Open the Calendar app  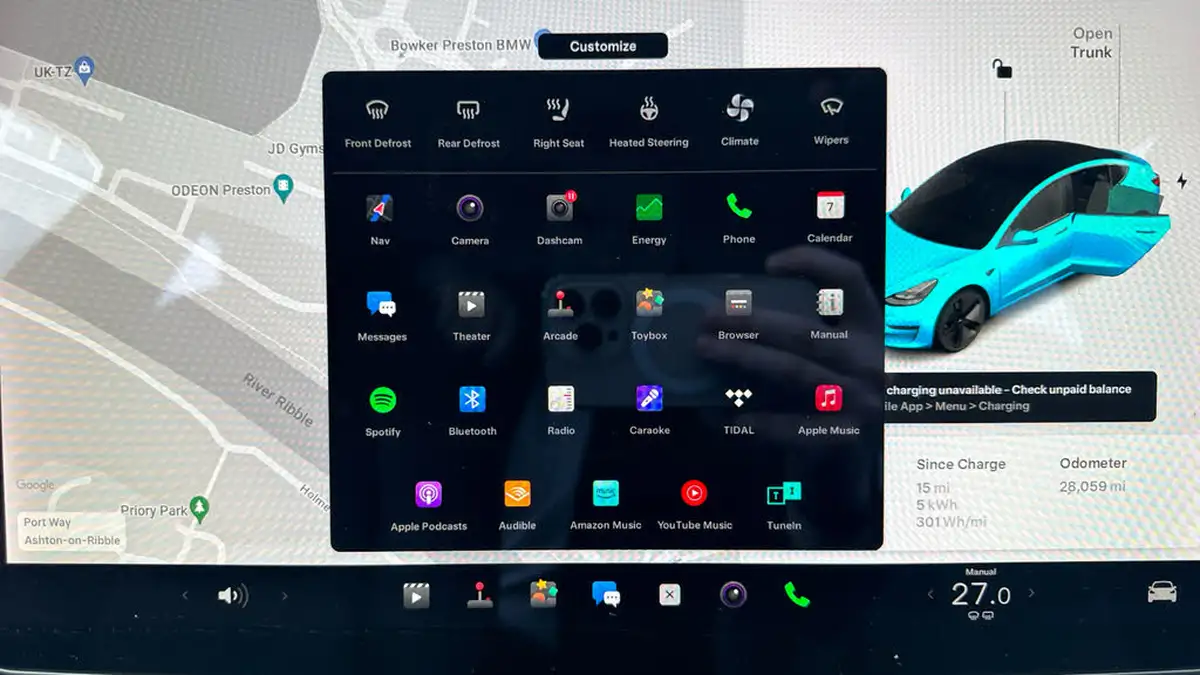pos(830,217)
